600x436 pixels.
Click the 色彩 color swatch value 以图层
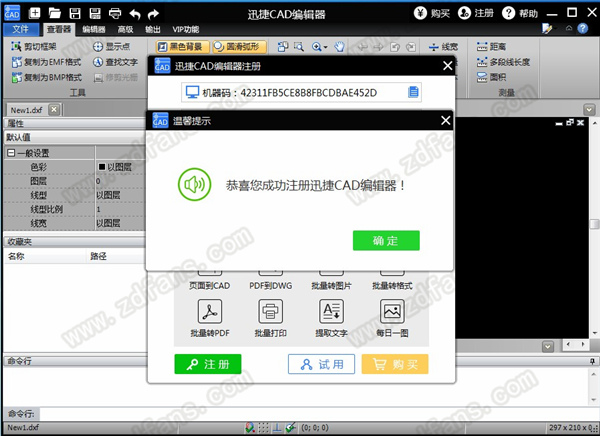[115, 167]
